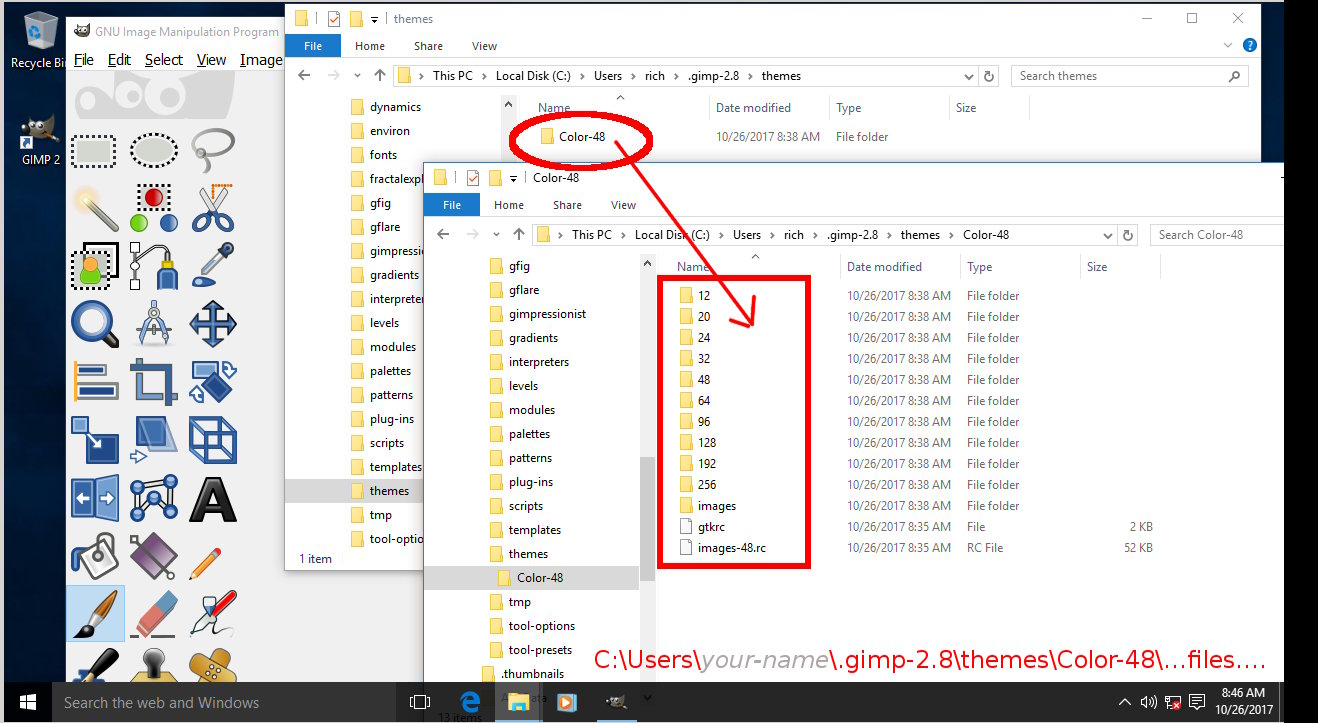Viewport: 1318px width, 723px height.
Task: Select the Color Picker eyedropper tool
Action: 212,266
